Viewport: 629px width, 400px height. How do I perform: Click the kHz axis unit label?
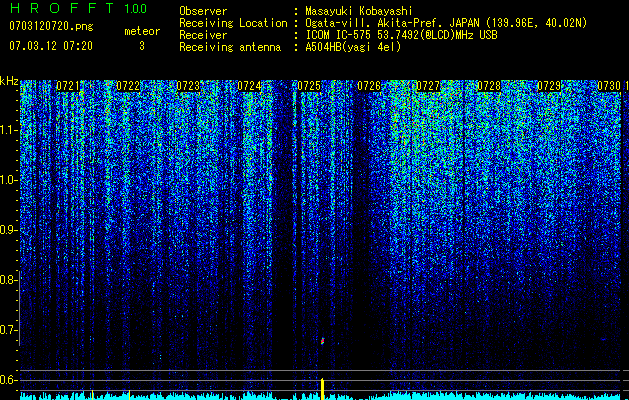click(9, 81)
